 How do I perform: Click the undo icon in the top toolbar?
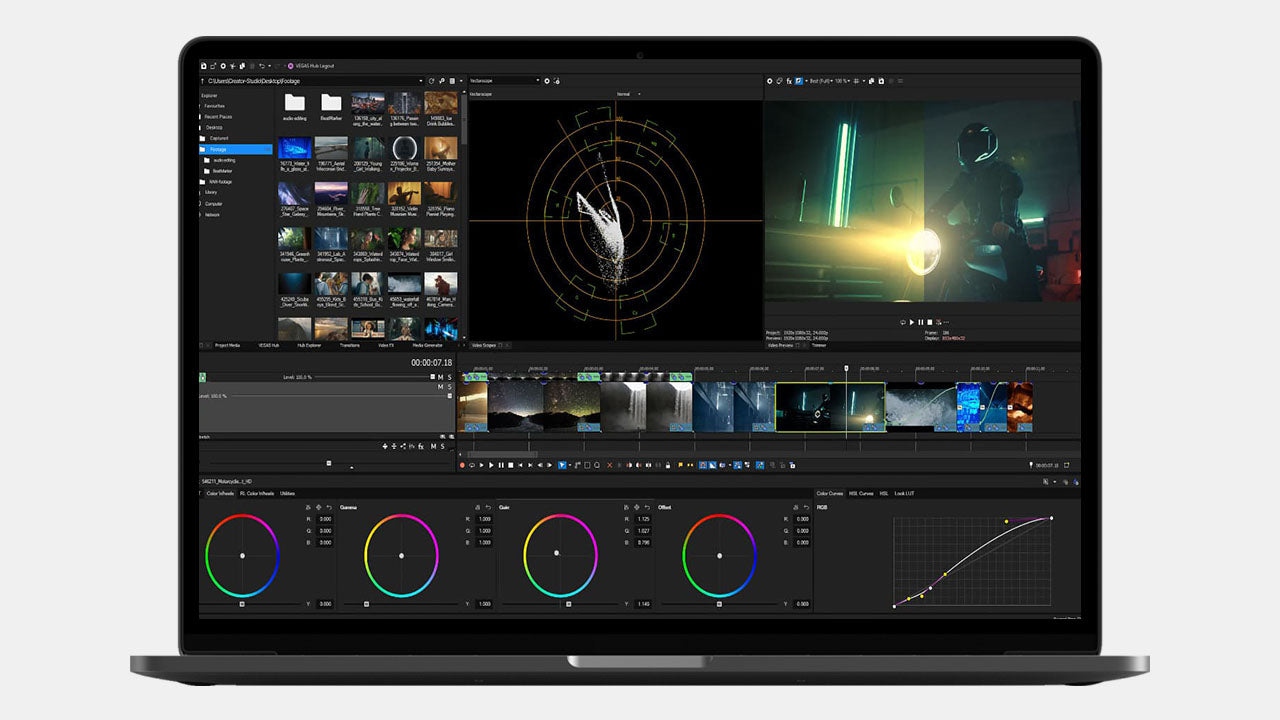[261, 66]
